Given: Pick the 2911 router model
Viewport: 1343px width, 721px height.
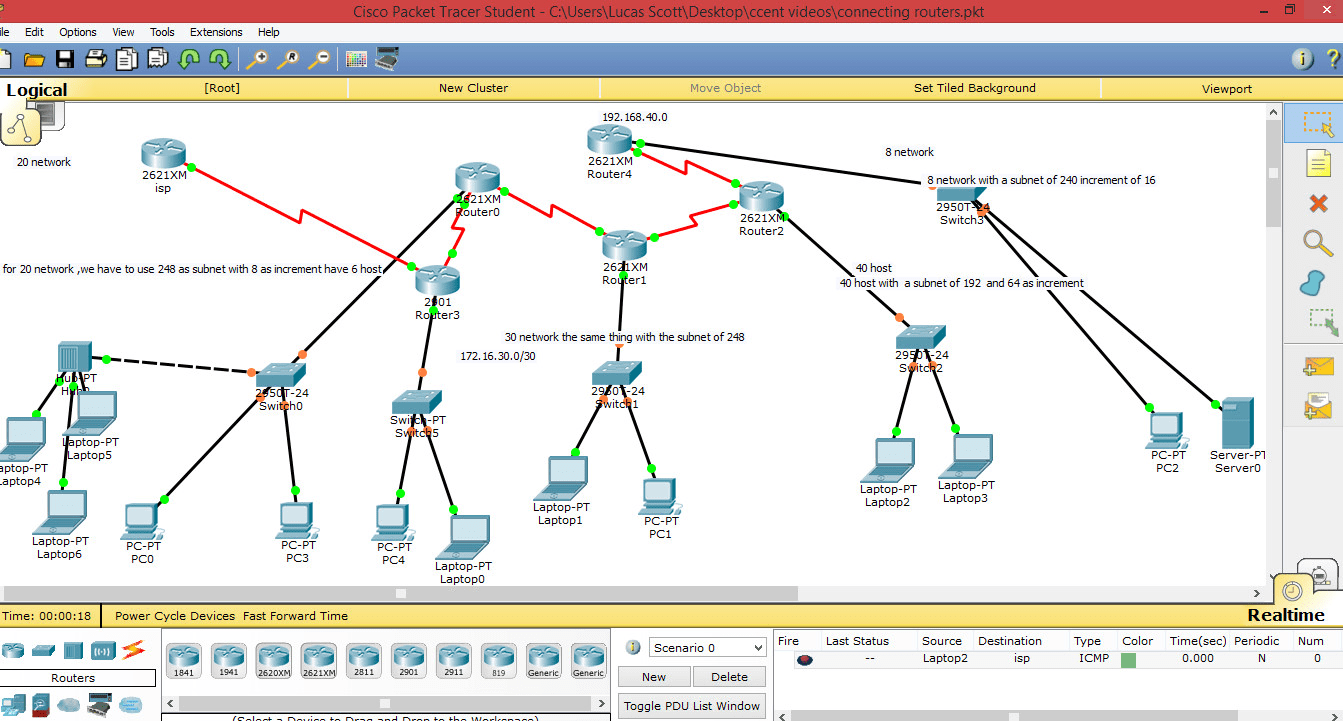Looking at the screenshot, I should point(454,660).
